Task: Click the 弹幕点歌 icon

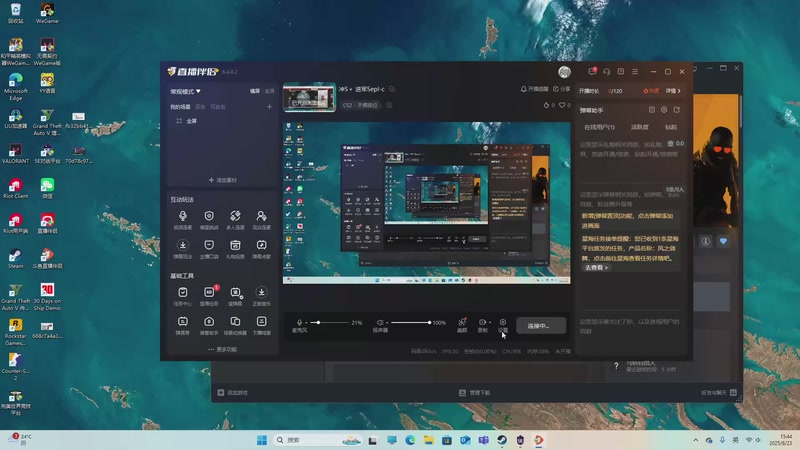Action: (261, 245)
